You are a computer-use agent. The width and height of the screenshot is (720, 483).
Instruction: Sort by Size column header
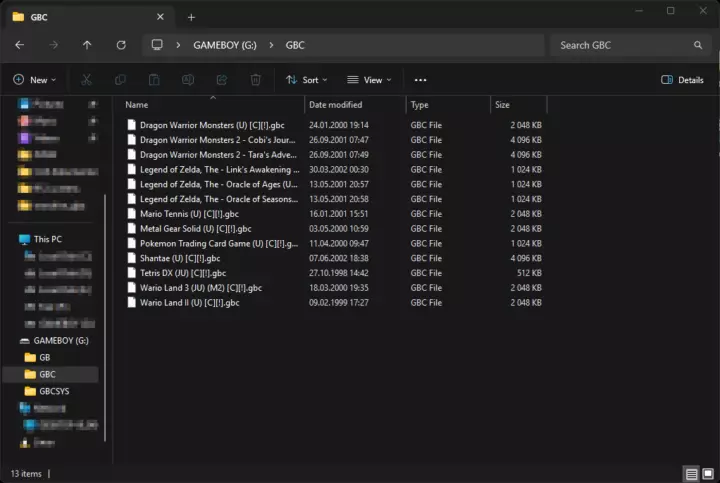502,105
